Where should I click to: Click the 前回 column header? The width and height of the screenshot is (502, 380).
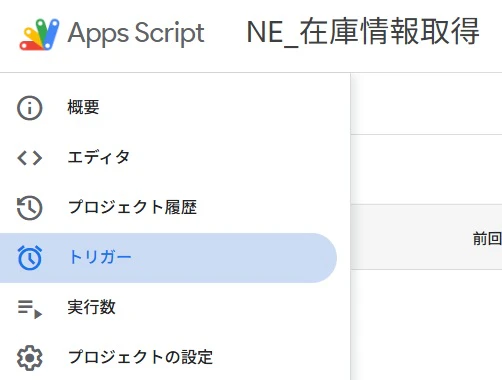[487, 239]
